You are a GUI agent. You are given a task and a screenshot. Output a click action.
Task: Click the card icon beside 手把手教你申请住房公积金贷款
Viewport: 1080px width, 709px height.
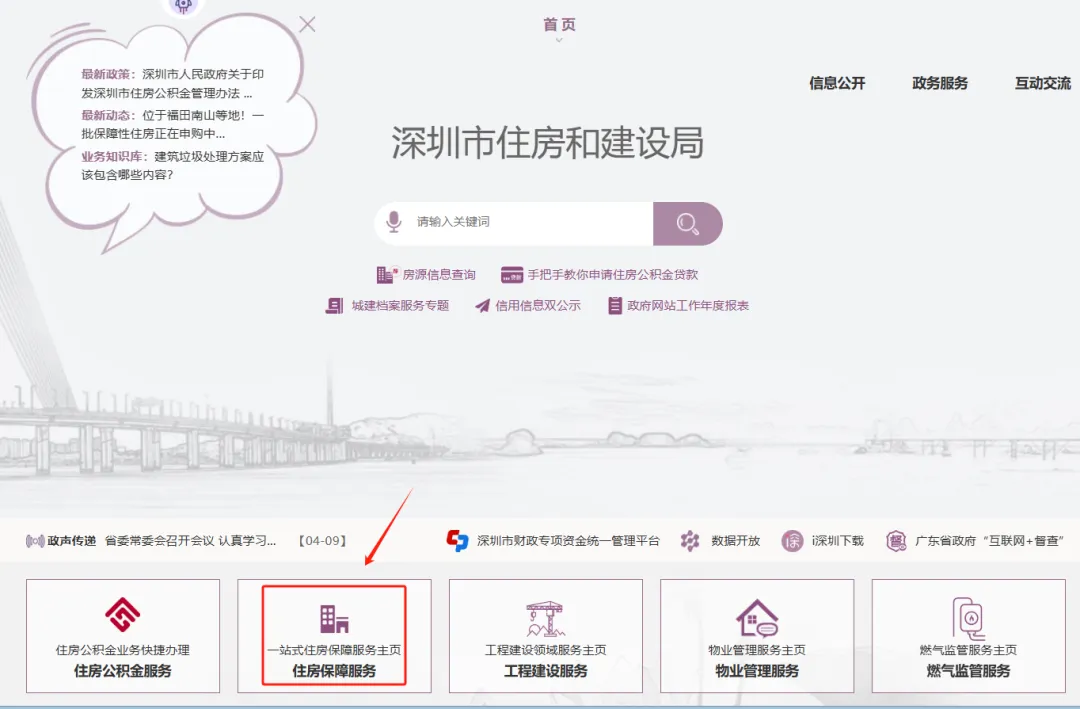click(512, 274)
